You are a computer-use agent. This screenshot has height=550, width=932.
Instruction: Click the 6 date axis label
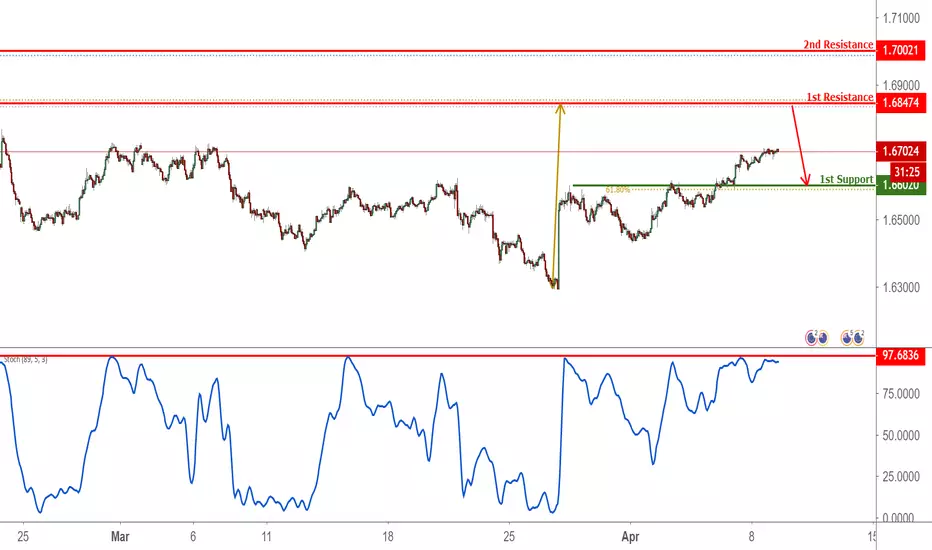(193, 536)
